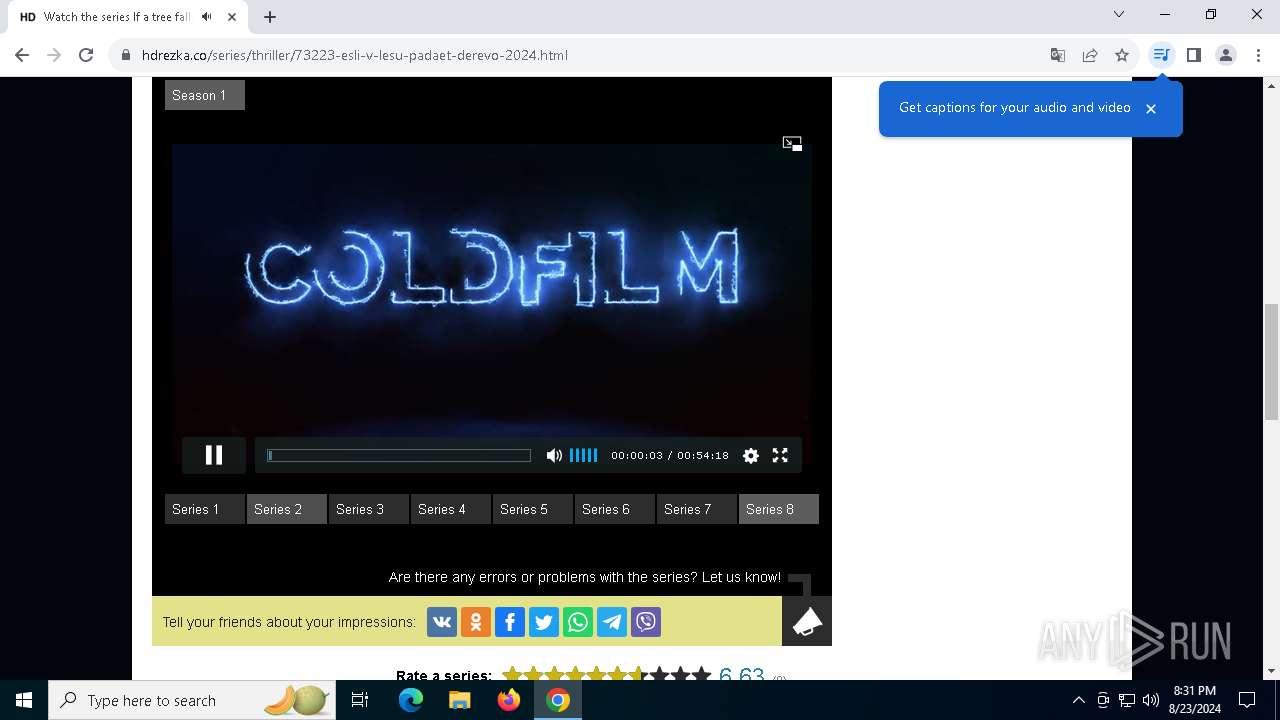This screenshot has height=720, width=1280.
Task: Switch to Series 7 episode
Action: coord(697,509)
